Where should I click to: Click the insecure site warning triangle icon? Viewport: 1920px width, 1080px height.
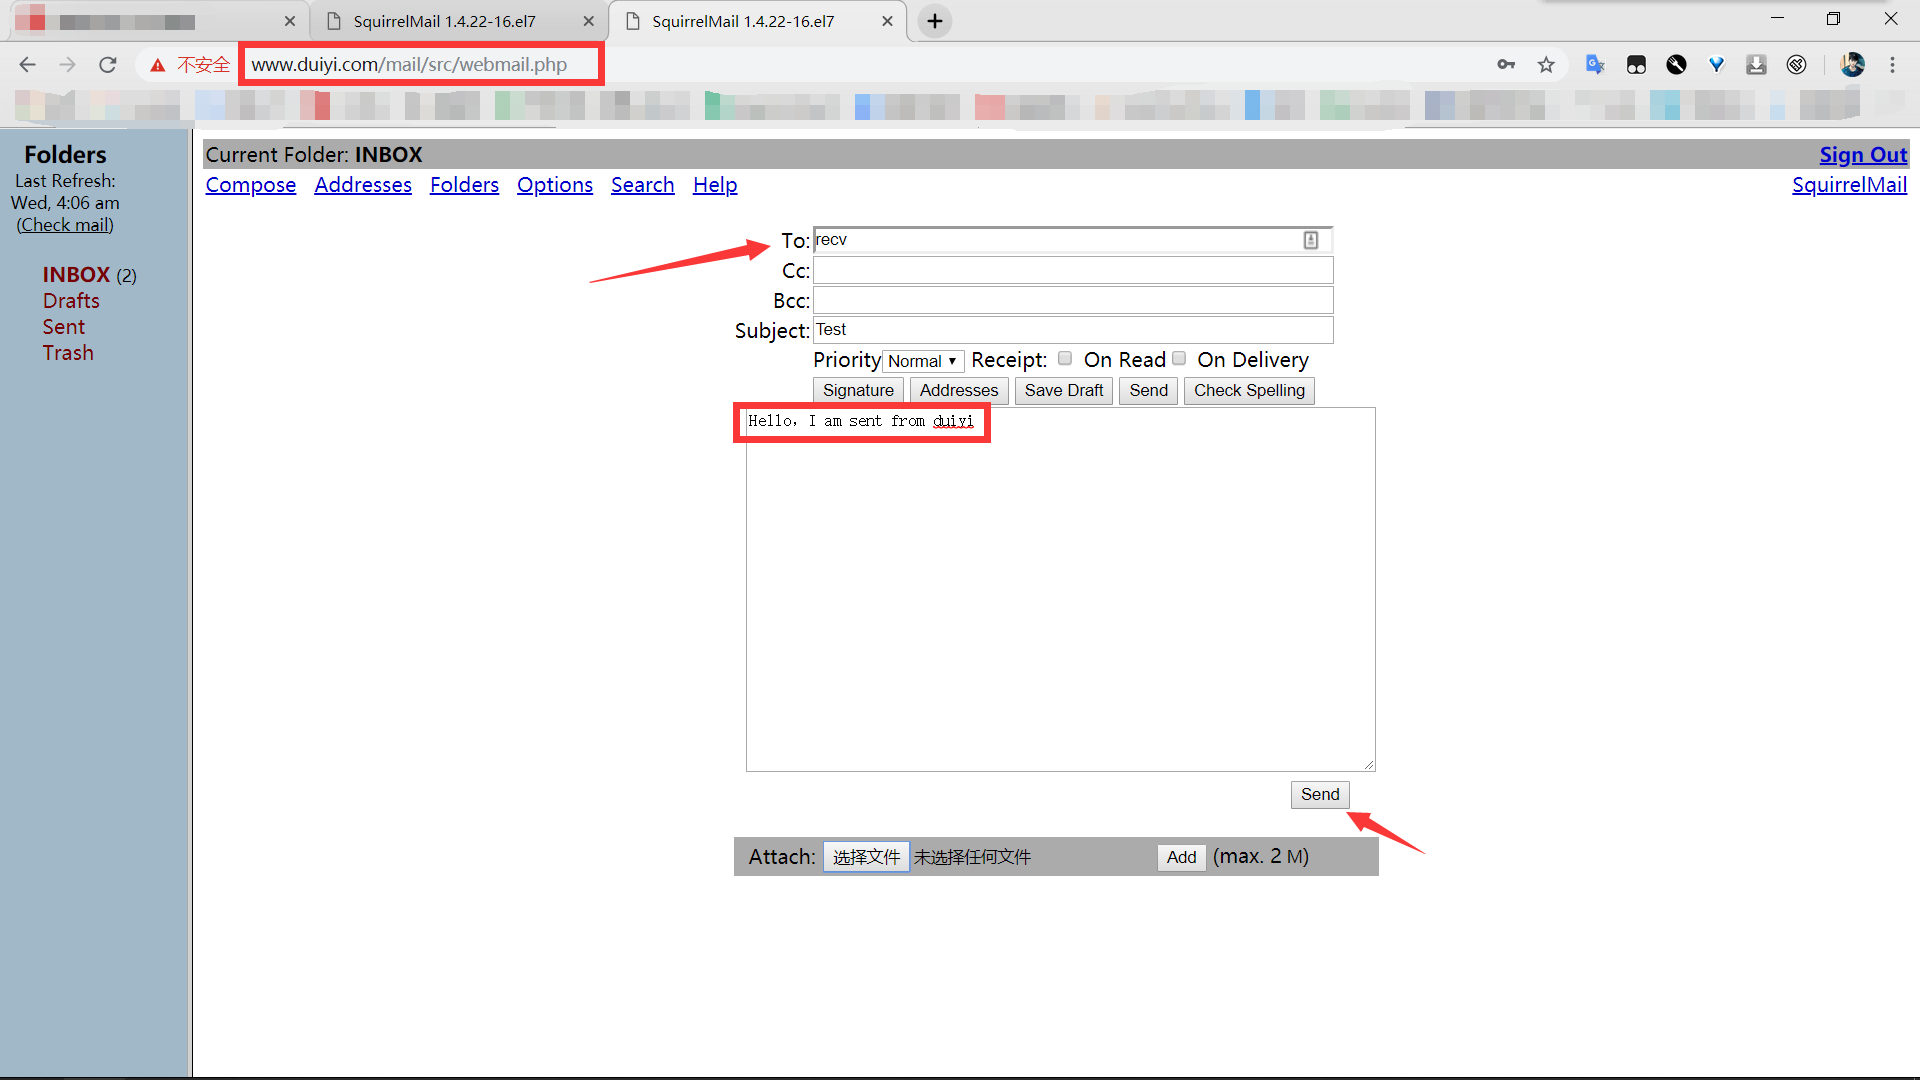157,65
